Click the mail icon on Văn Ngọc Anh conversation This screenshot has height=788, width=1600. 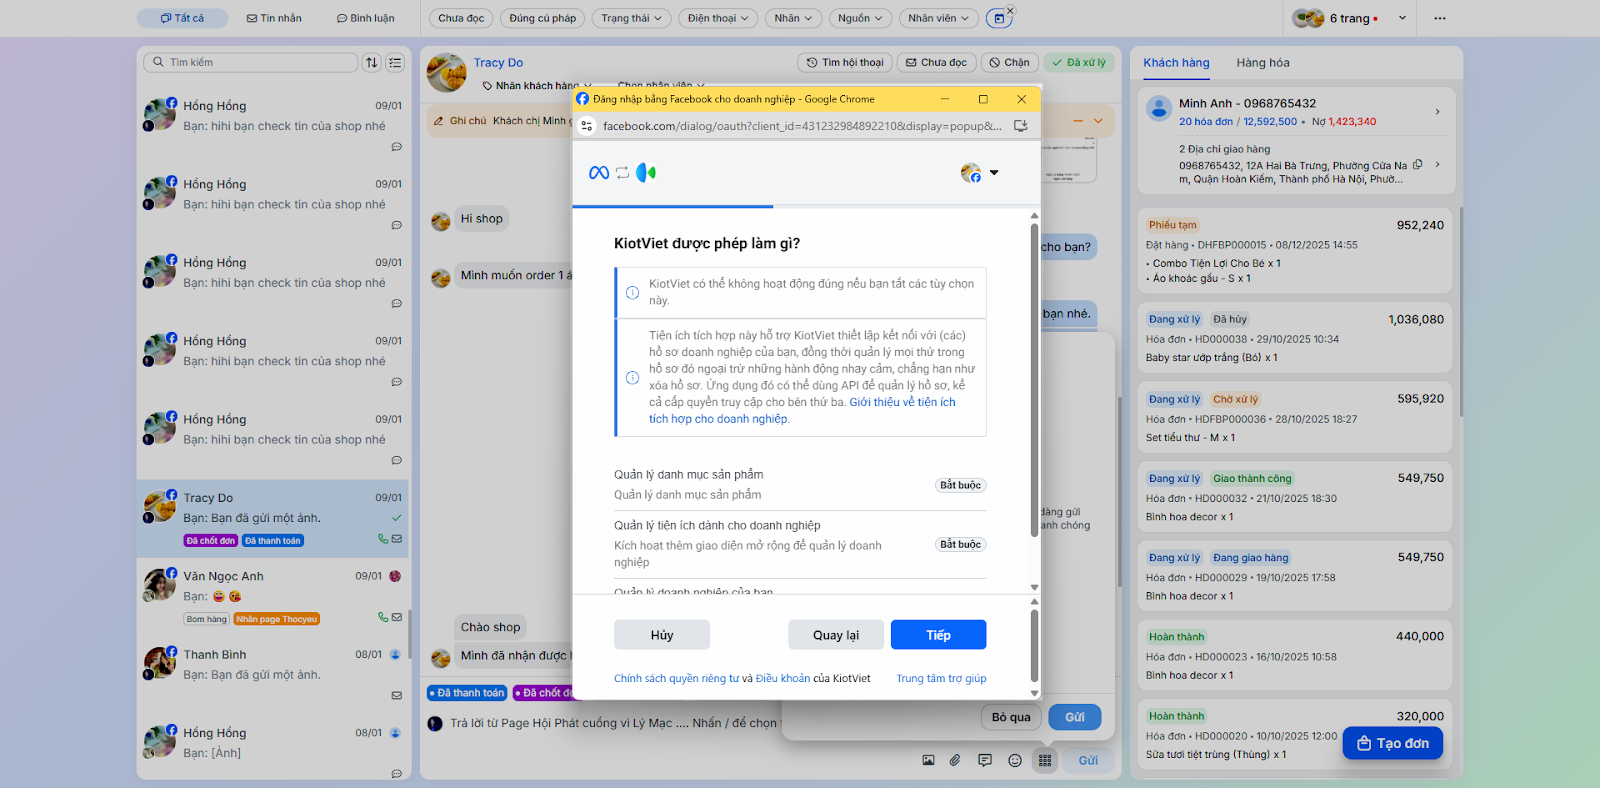pos(397,617)
